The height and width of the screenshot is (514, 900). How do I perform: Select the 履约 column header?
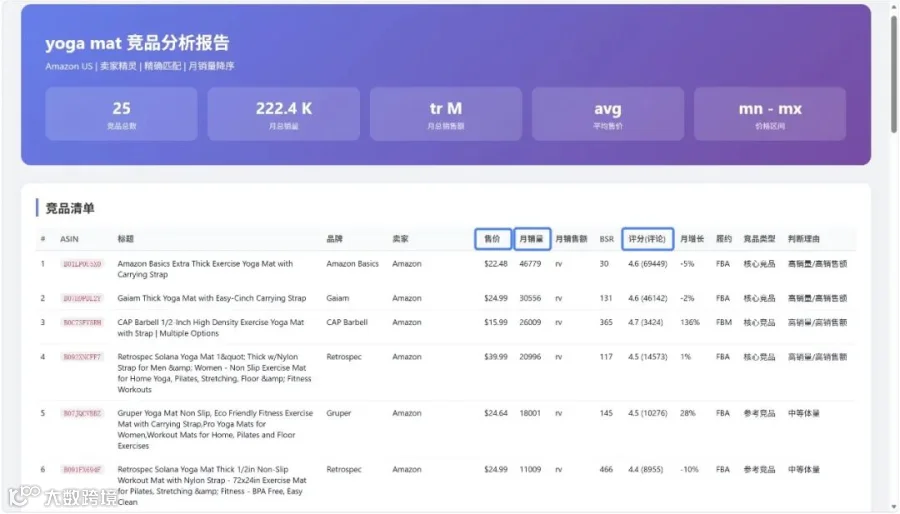pos(724,239)
